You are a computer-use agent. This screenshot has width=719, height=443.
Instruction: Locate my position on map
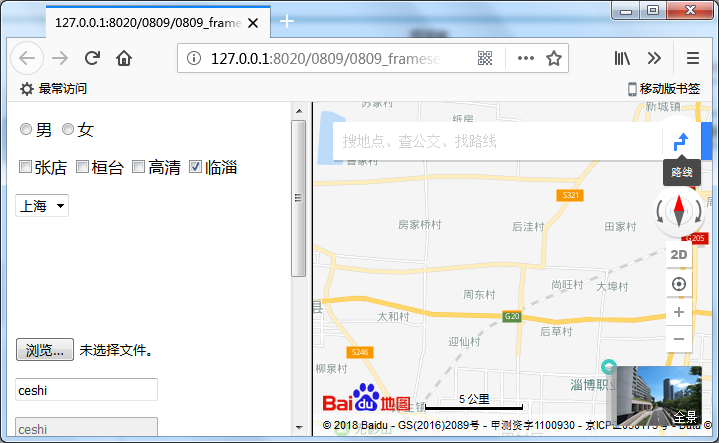point(679,284)
